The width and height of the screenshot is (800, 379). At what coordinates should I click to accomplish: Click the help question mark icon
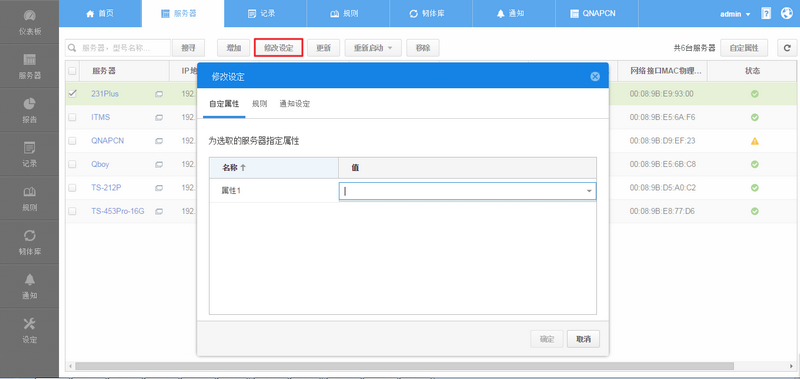[x=766, y=14]
